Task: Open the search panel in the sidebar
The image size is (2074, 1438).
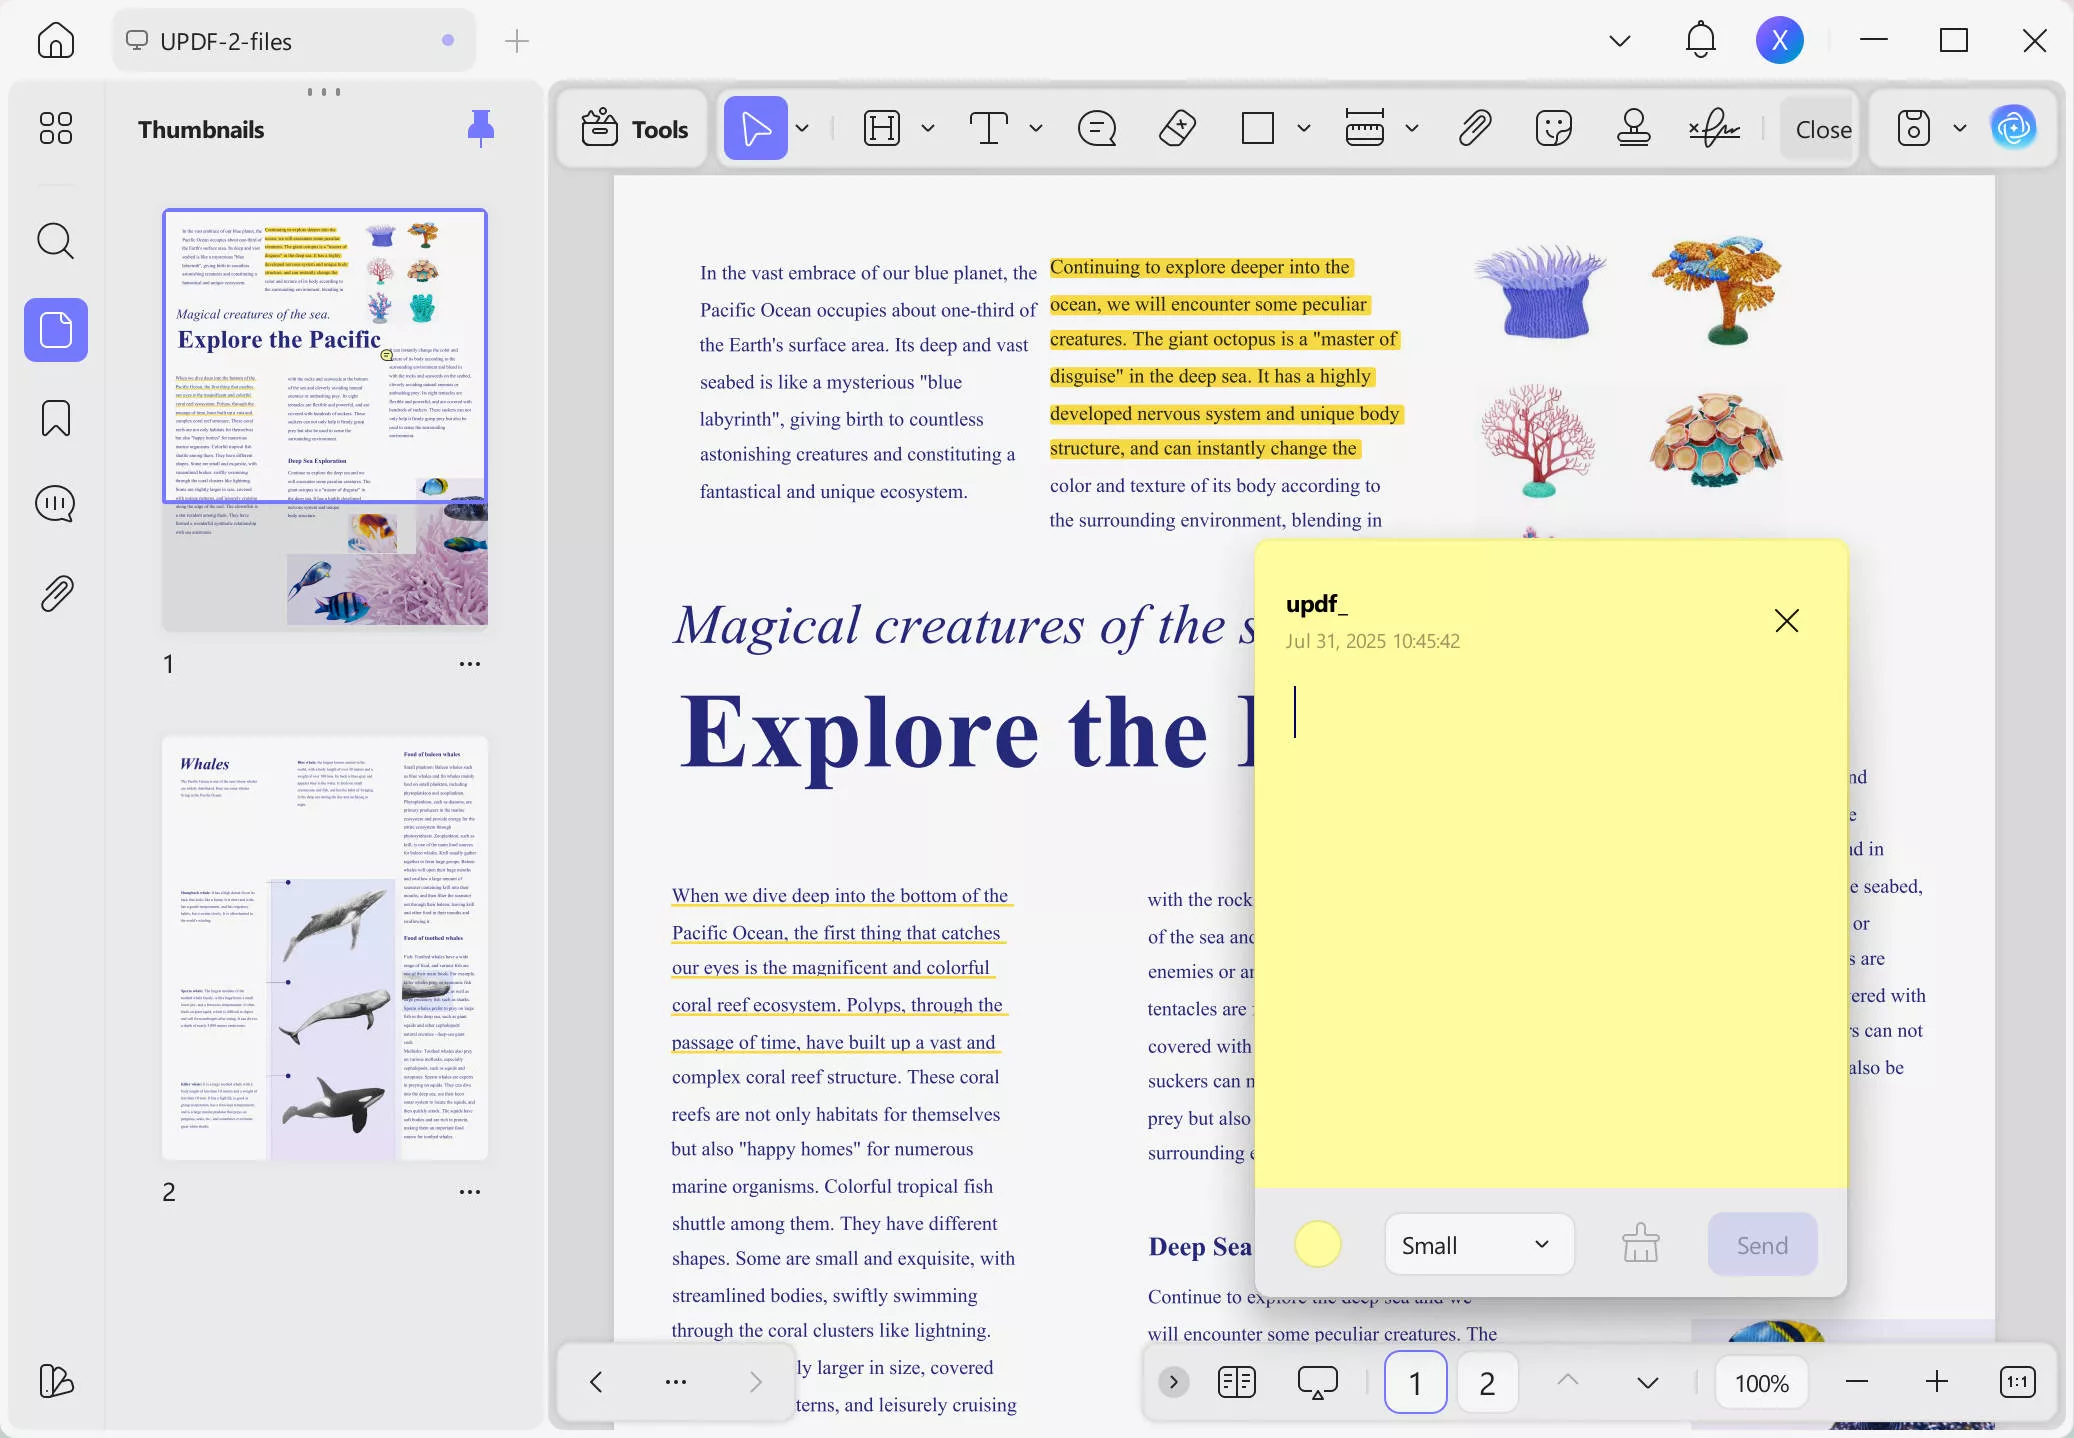Action: tap(56, 241)
